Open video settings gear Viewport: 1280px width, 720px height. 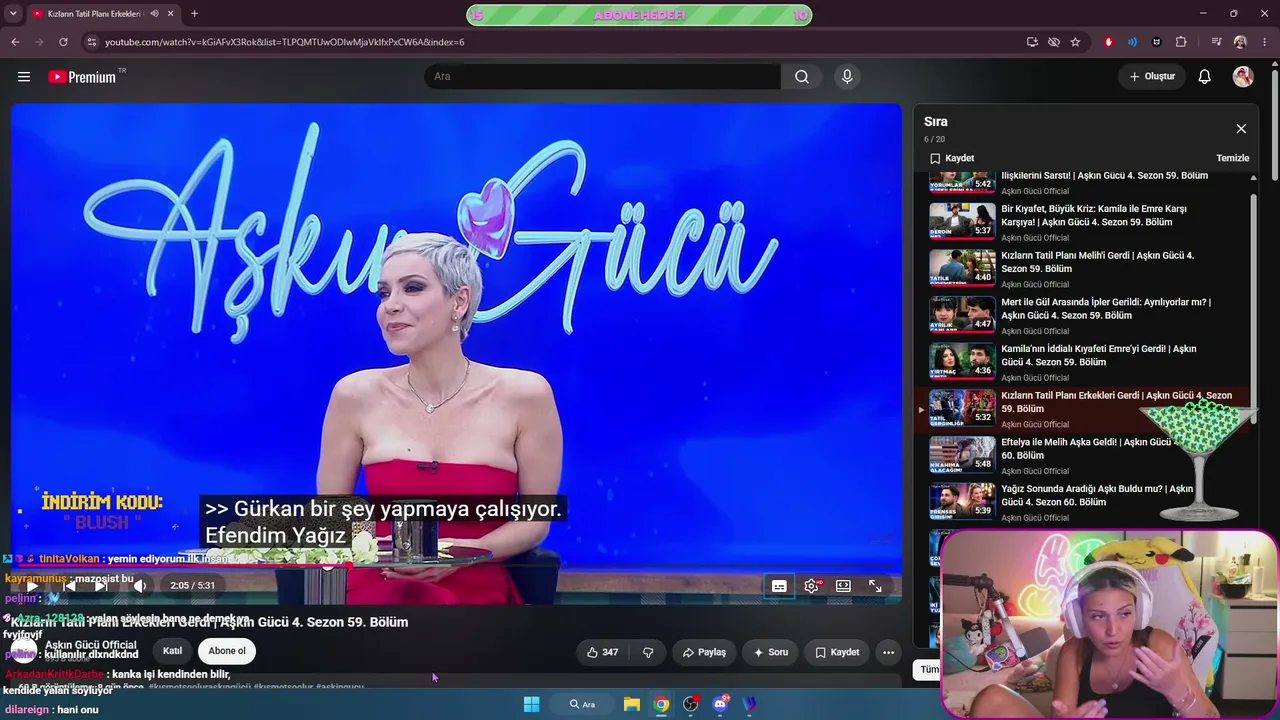[811, 586]
